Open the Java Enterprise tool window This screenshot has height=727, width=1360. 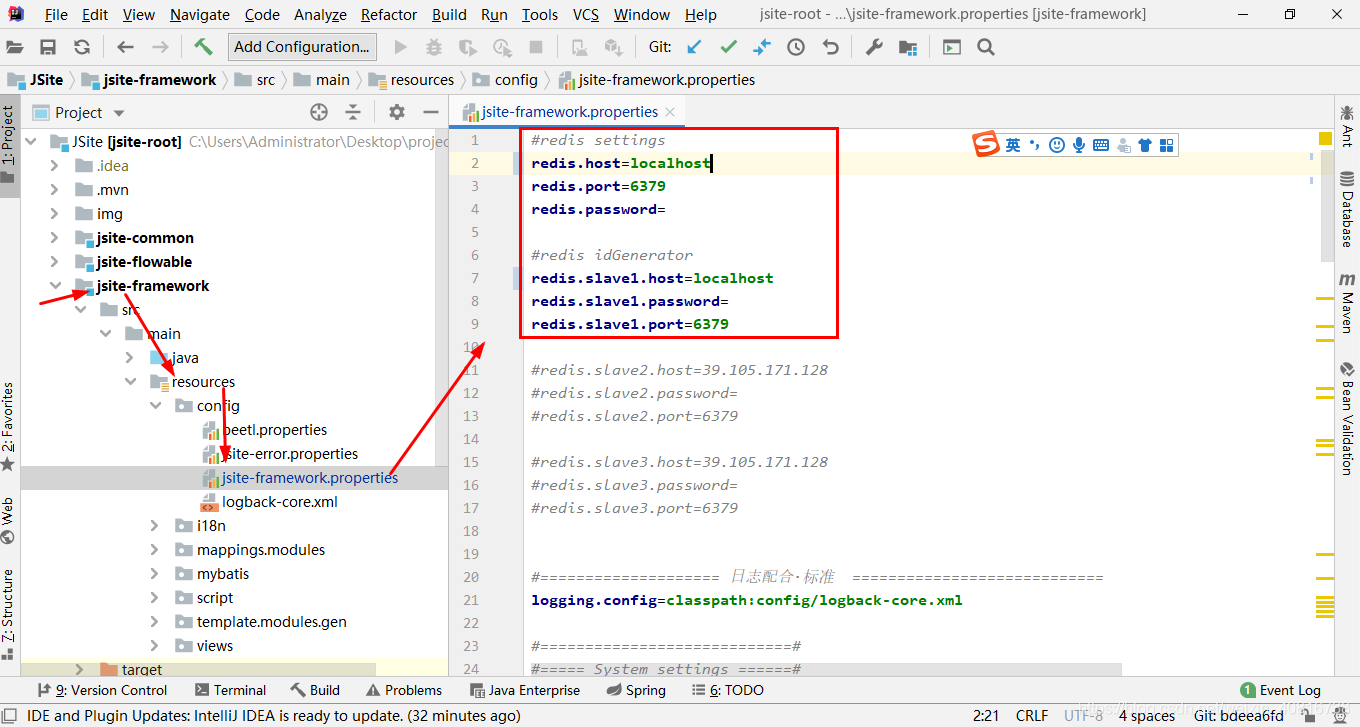coord(525,690)
